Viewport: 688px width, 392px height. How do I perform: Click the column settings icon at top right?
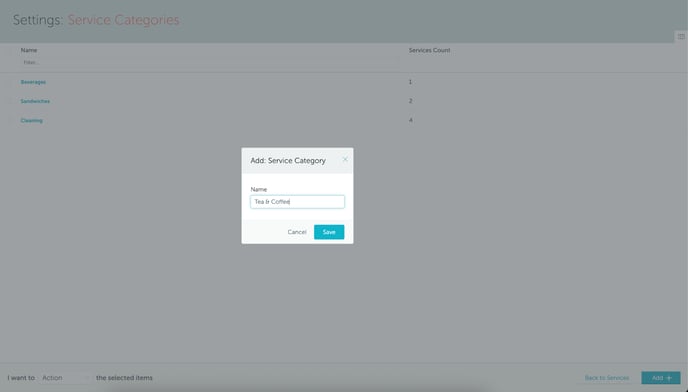pos(681,37)
